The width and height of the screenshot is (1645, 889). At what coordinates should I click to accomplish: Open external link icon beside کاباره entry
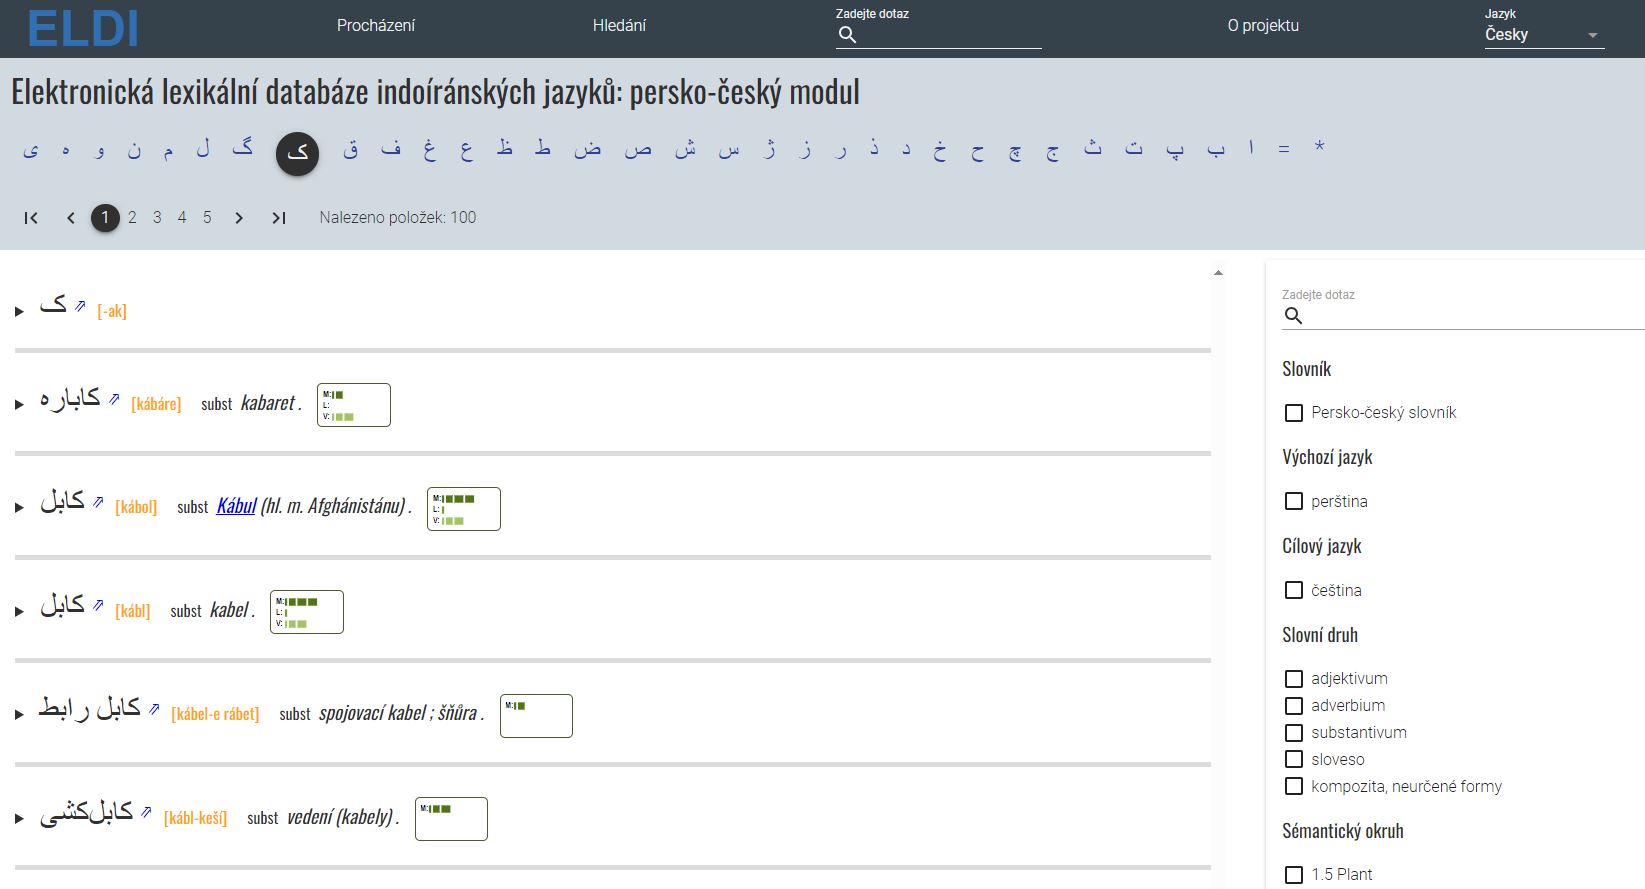click(114, 400)
